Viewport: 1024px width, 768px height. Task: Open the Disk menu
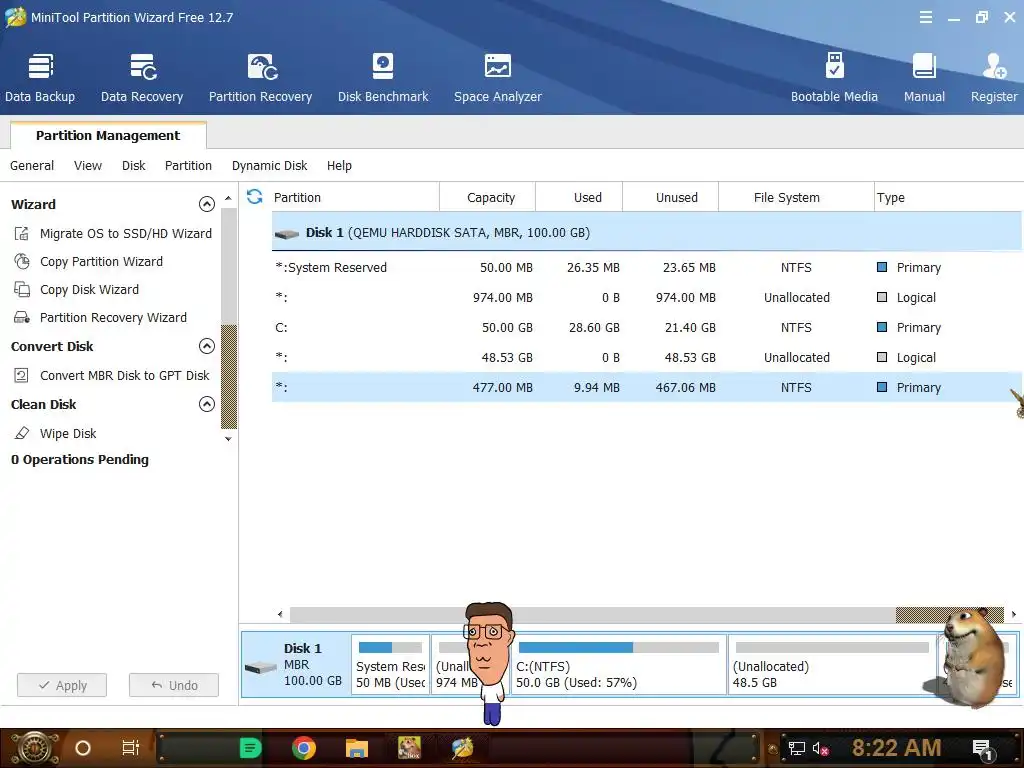click(x=134, y=166)
